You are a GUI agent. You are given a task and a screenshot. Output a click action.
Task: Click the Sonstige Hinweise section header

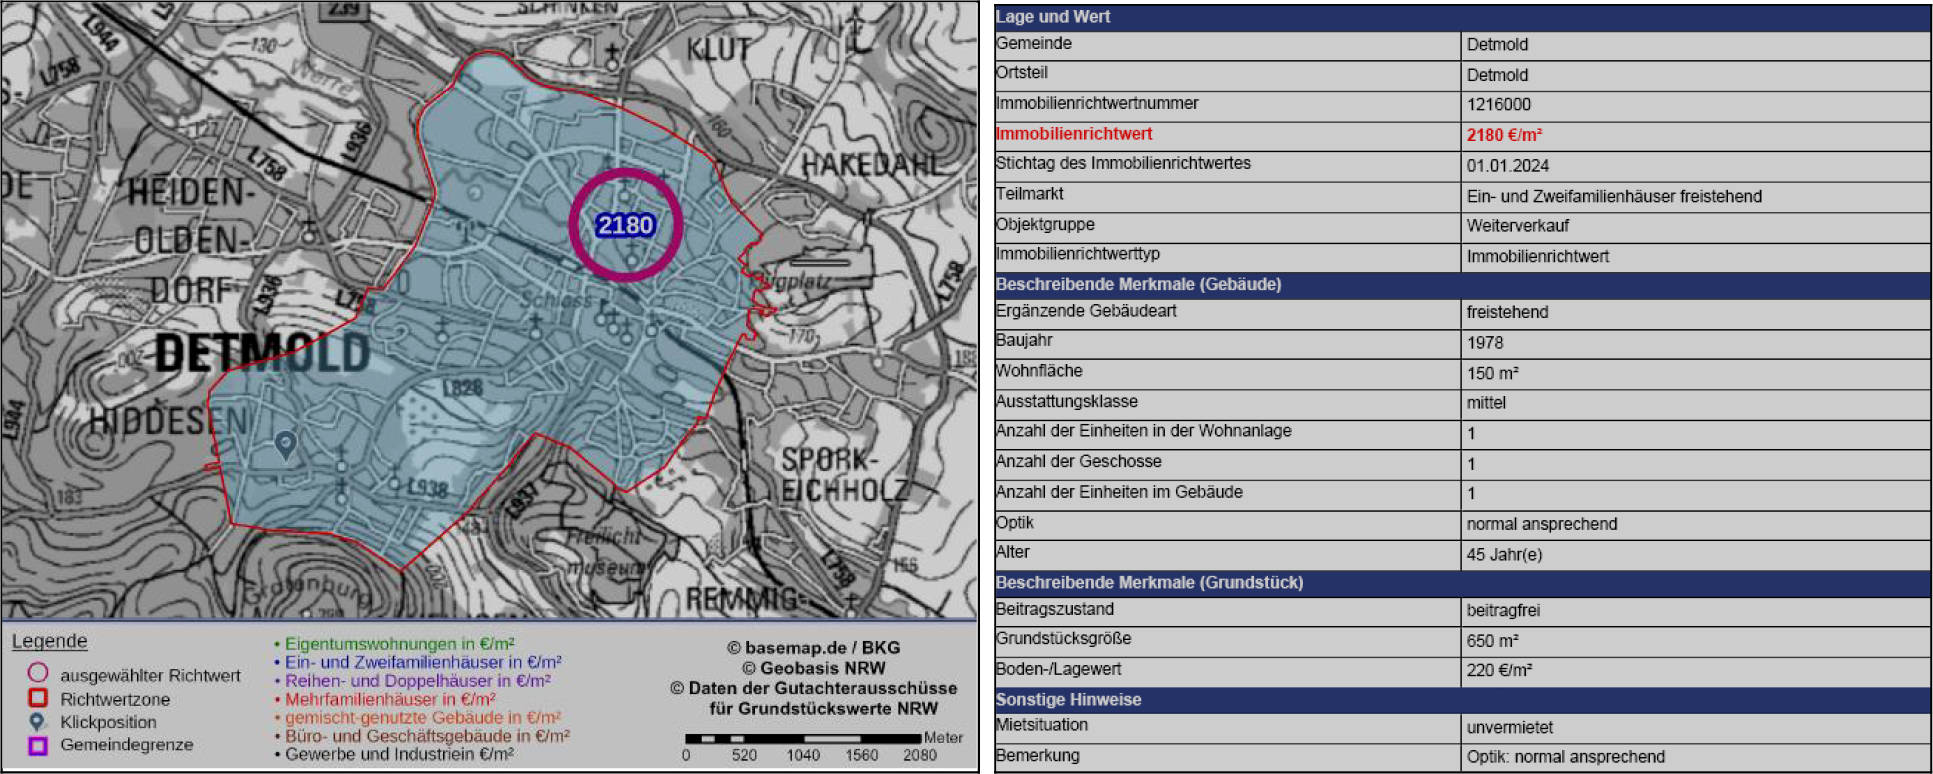(x=1462, y=700)
